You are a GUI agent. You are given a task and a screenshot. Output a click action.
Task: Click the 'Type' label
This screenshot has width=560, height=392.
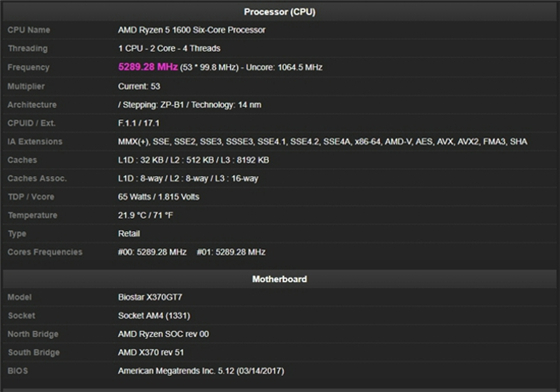coord(17,234)
